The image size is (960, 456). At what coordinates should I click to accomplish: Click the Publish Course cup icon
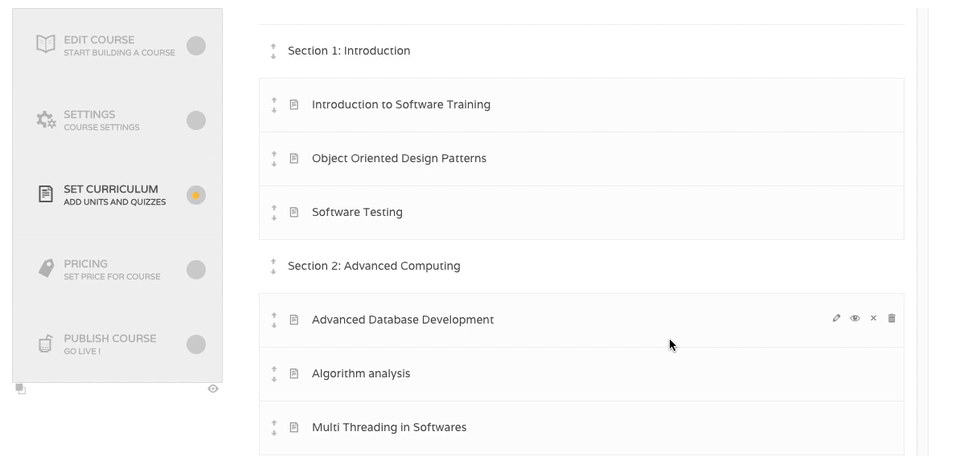46,344
